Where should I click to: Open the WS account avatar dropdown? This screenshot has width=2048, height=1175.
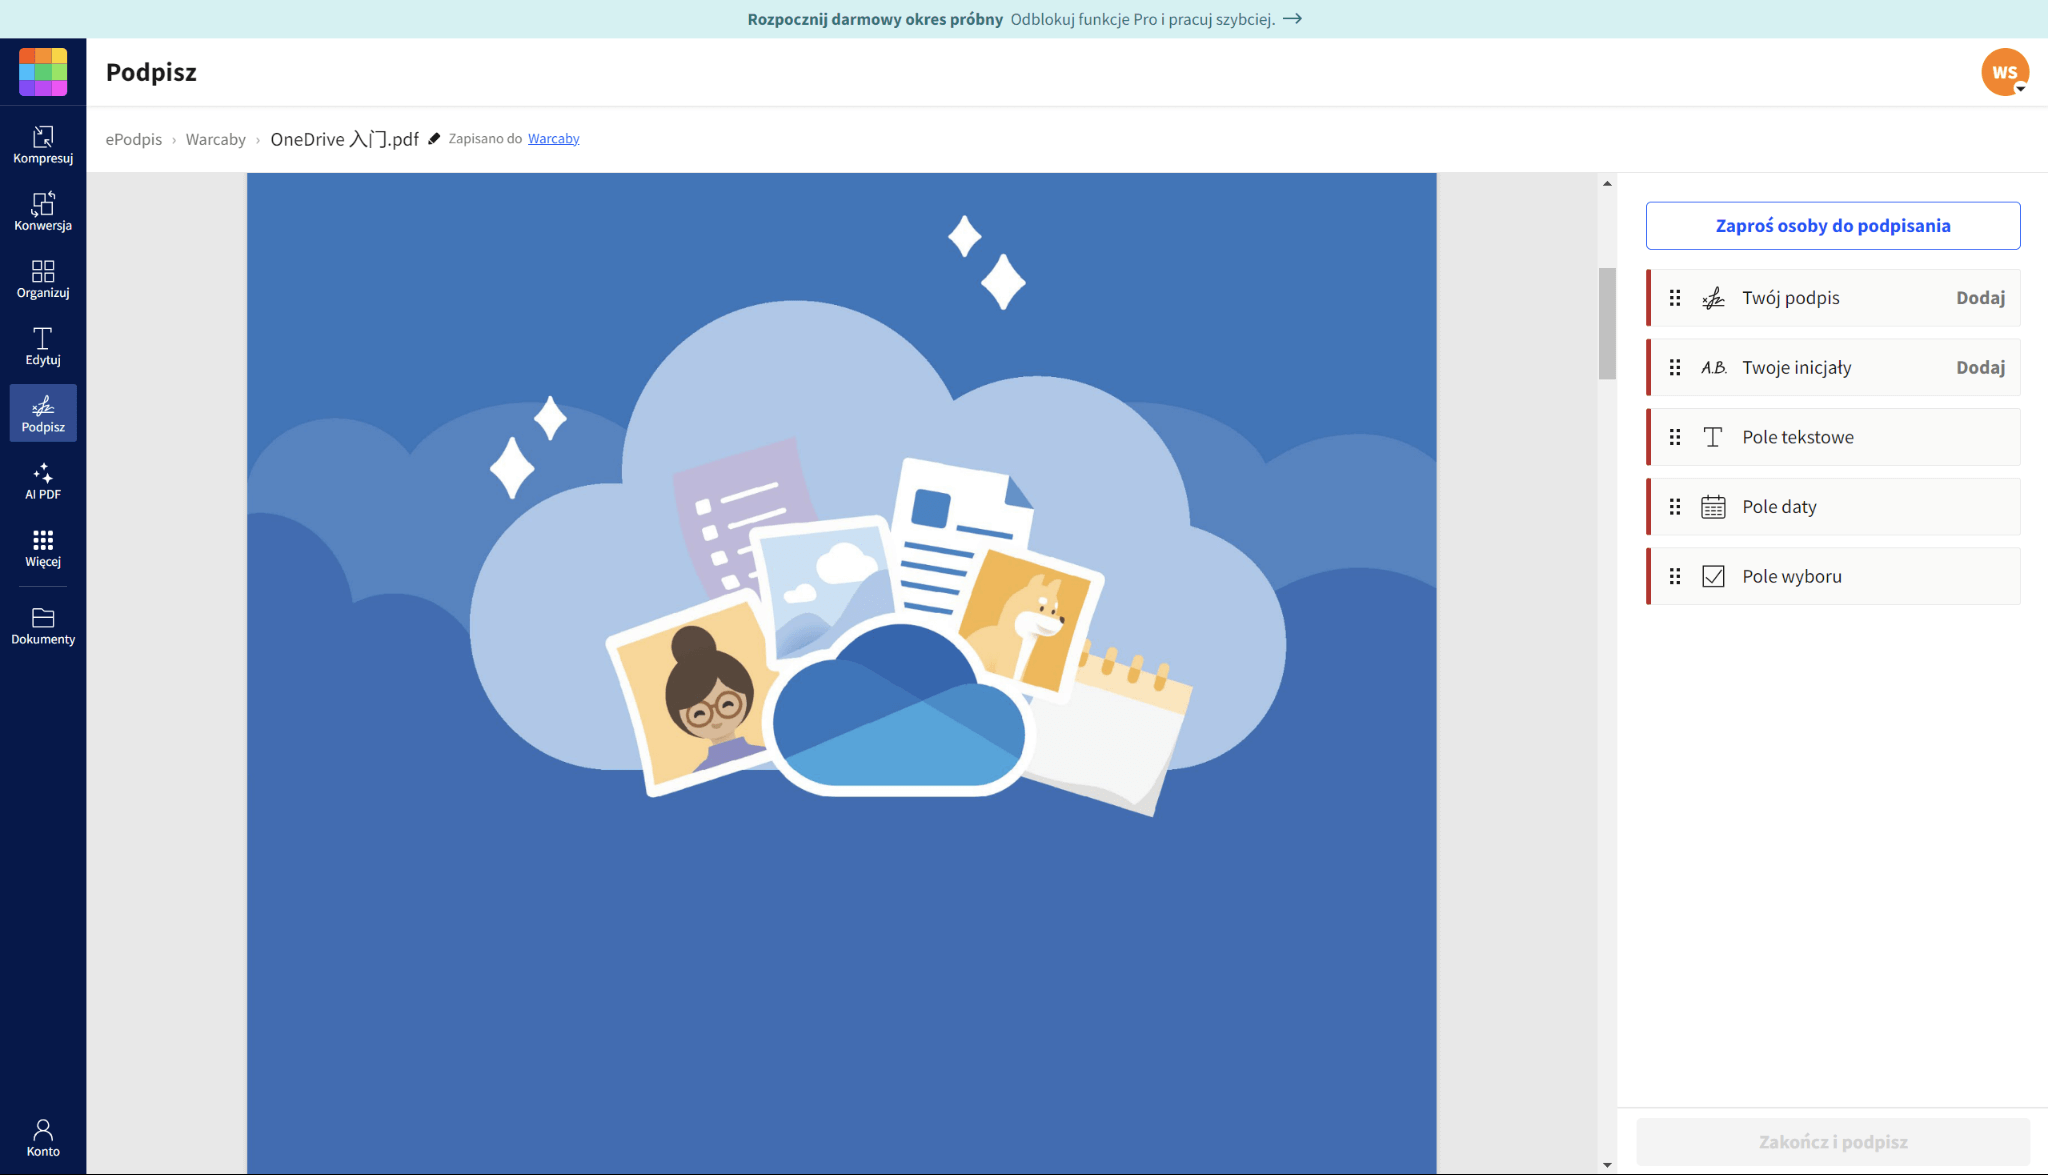pos(2005,72)
